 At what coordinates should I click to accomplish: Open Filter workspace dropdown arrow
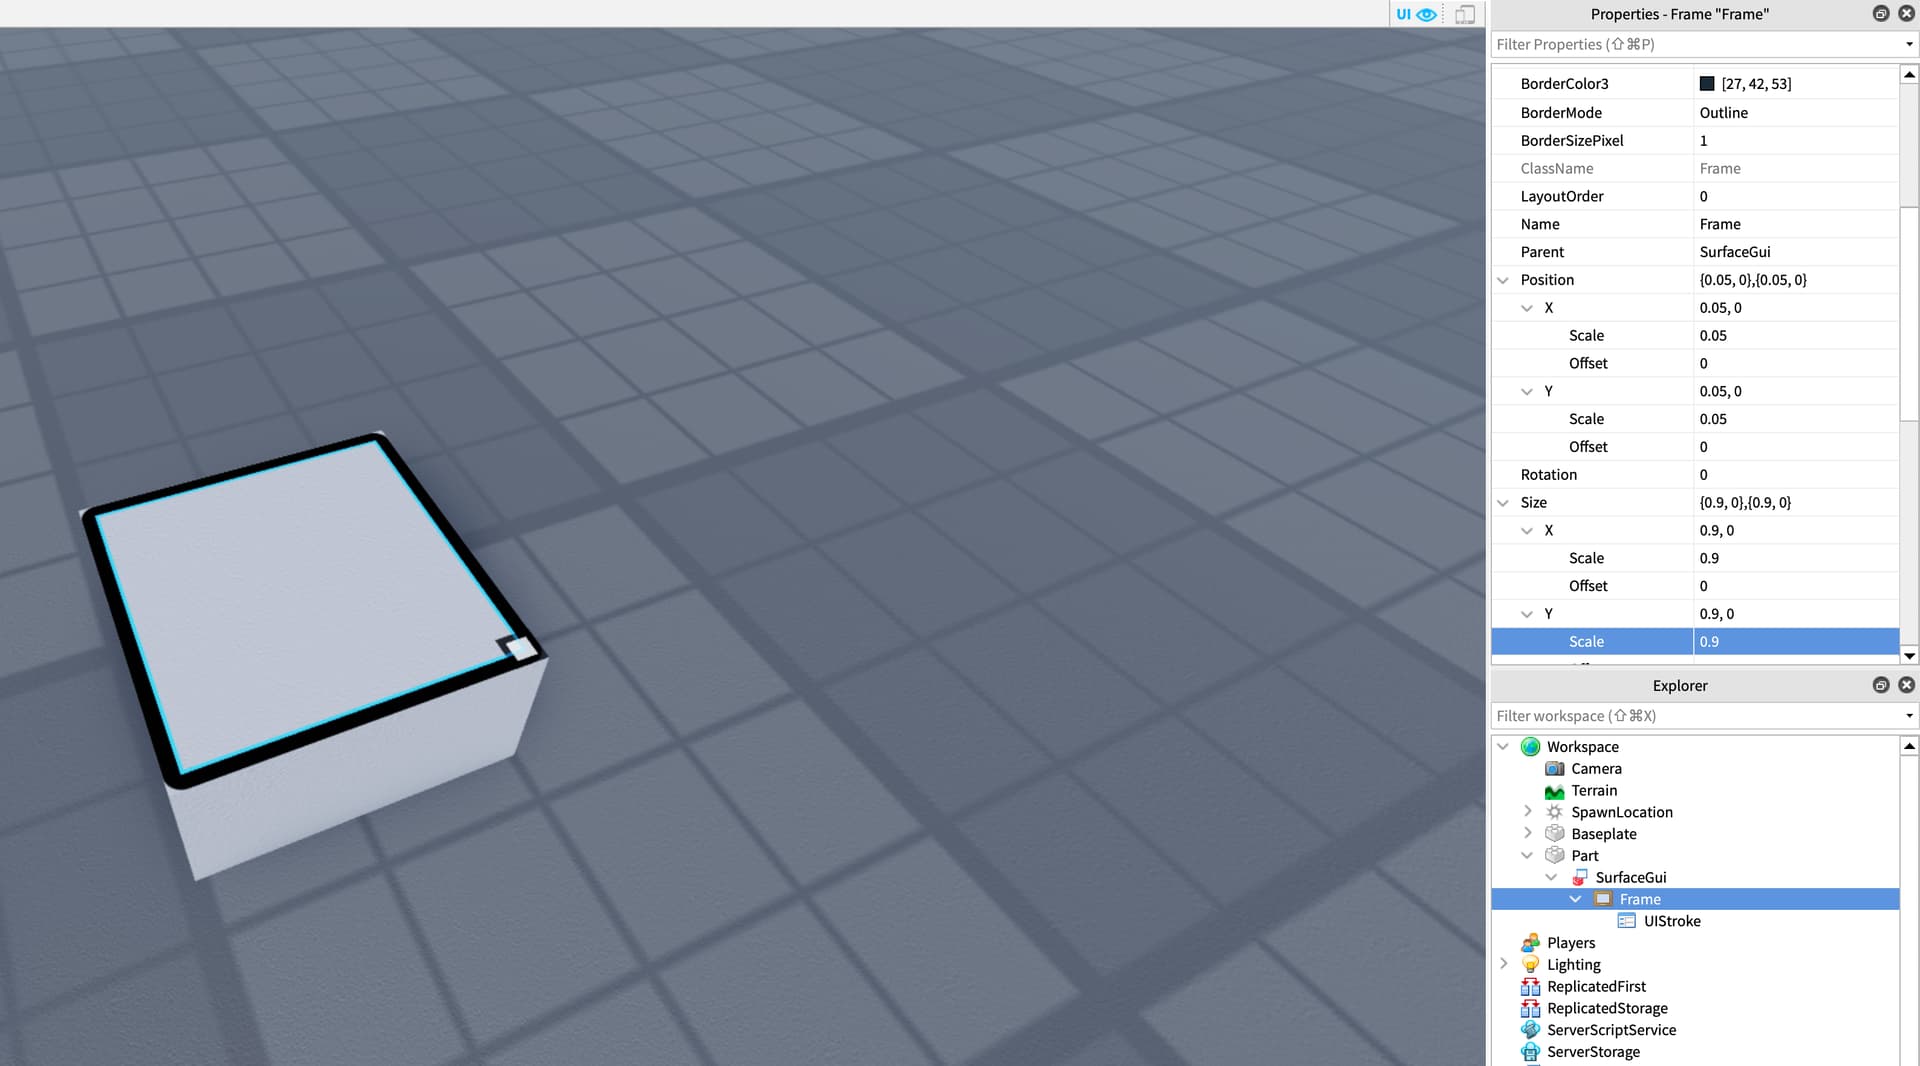(x=1909, y=716)
